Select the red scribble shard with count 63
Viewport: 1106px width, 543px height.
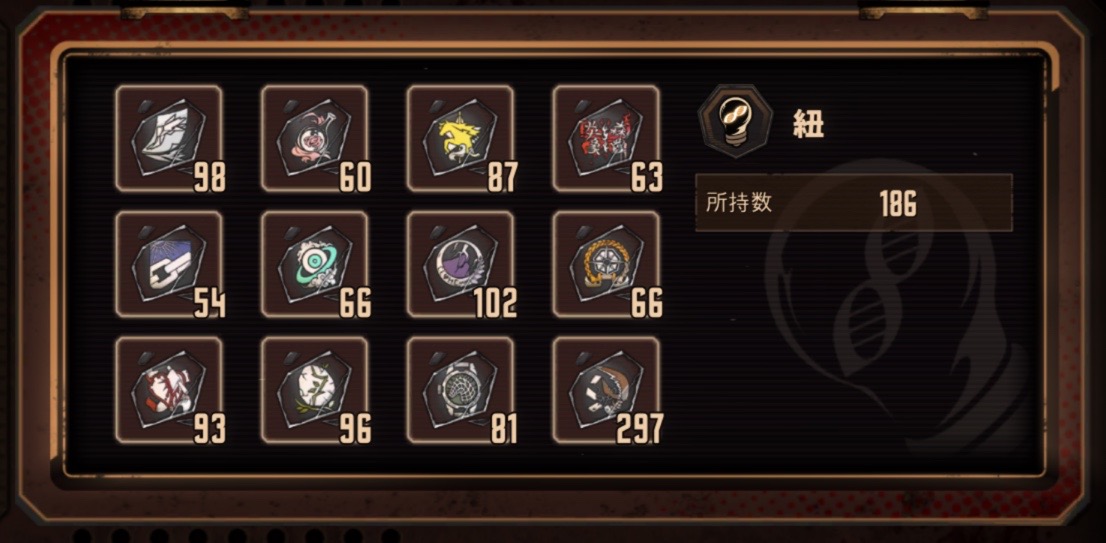tap(606, 138)
